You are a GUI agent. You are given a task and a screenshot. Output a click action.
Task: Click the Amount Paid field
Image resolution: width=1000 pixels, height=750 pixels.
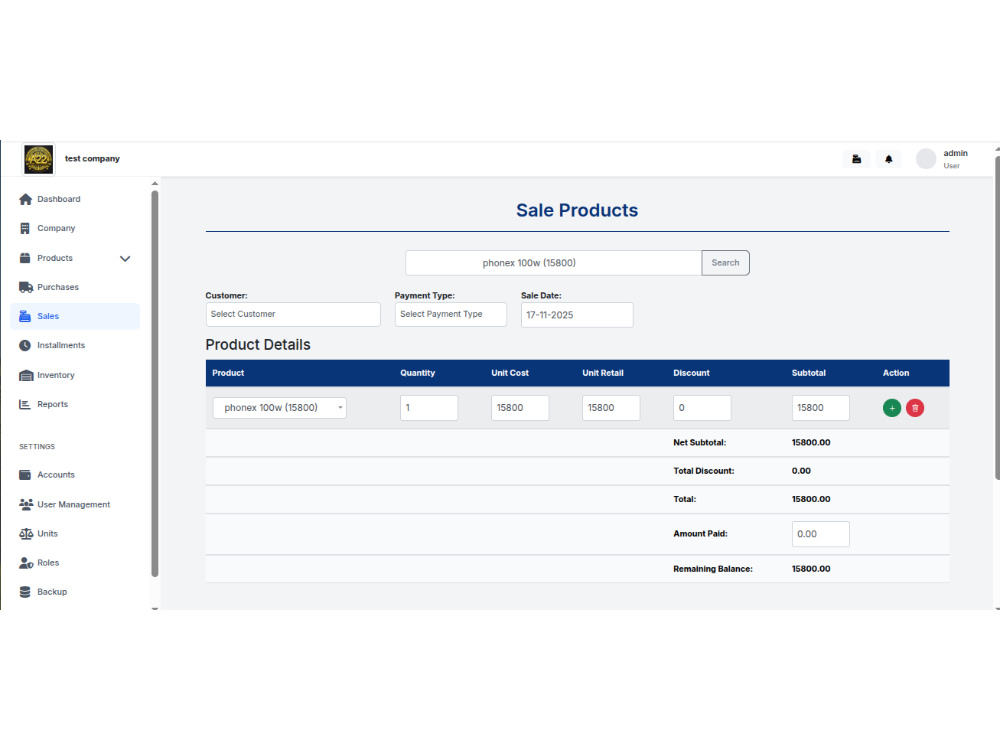820,534
